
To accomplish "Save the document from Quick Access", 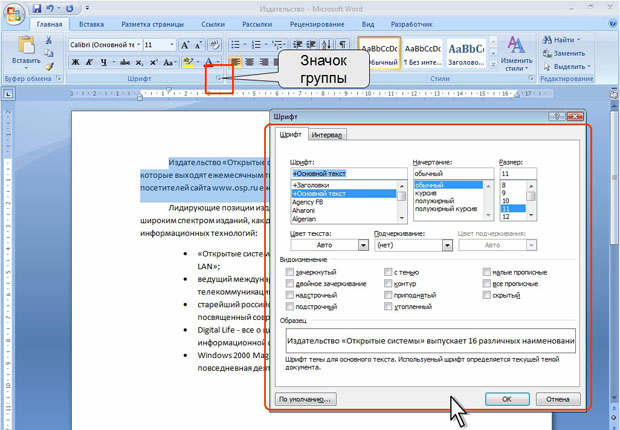I will 37,8.
